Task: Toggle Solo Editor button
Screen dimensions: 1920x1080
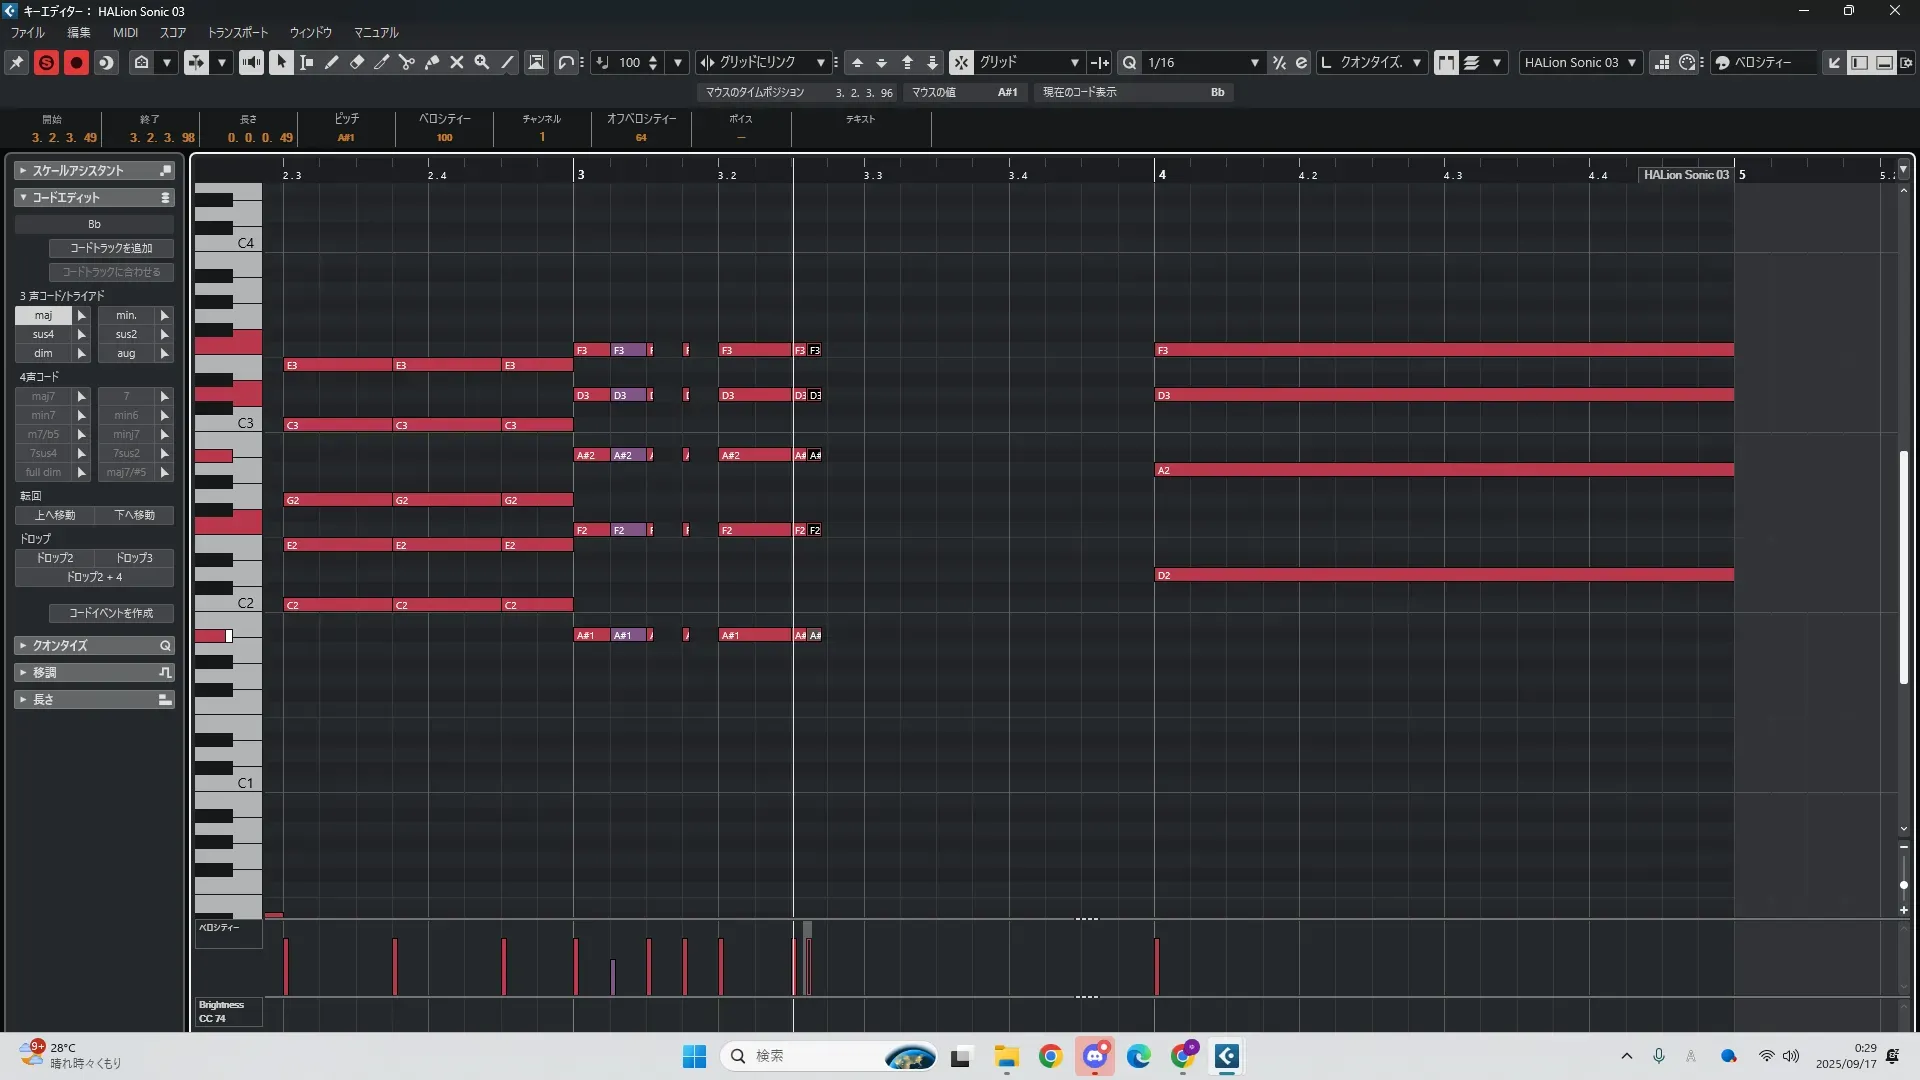Action: point(46,62)
